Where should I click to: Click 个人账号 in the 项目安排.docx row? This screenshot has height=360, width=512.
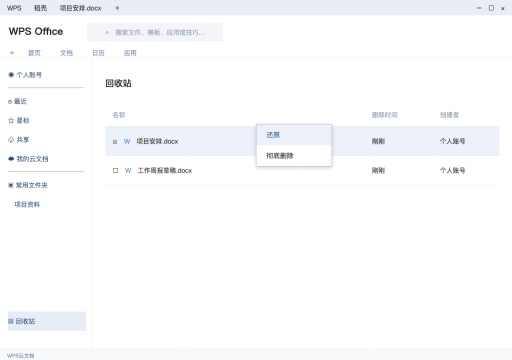452,141
